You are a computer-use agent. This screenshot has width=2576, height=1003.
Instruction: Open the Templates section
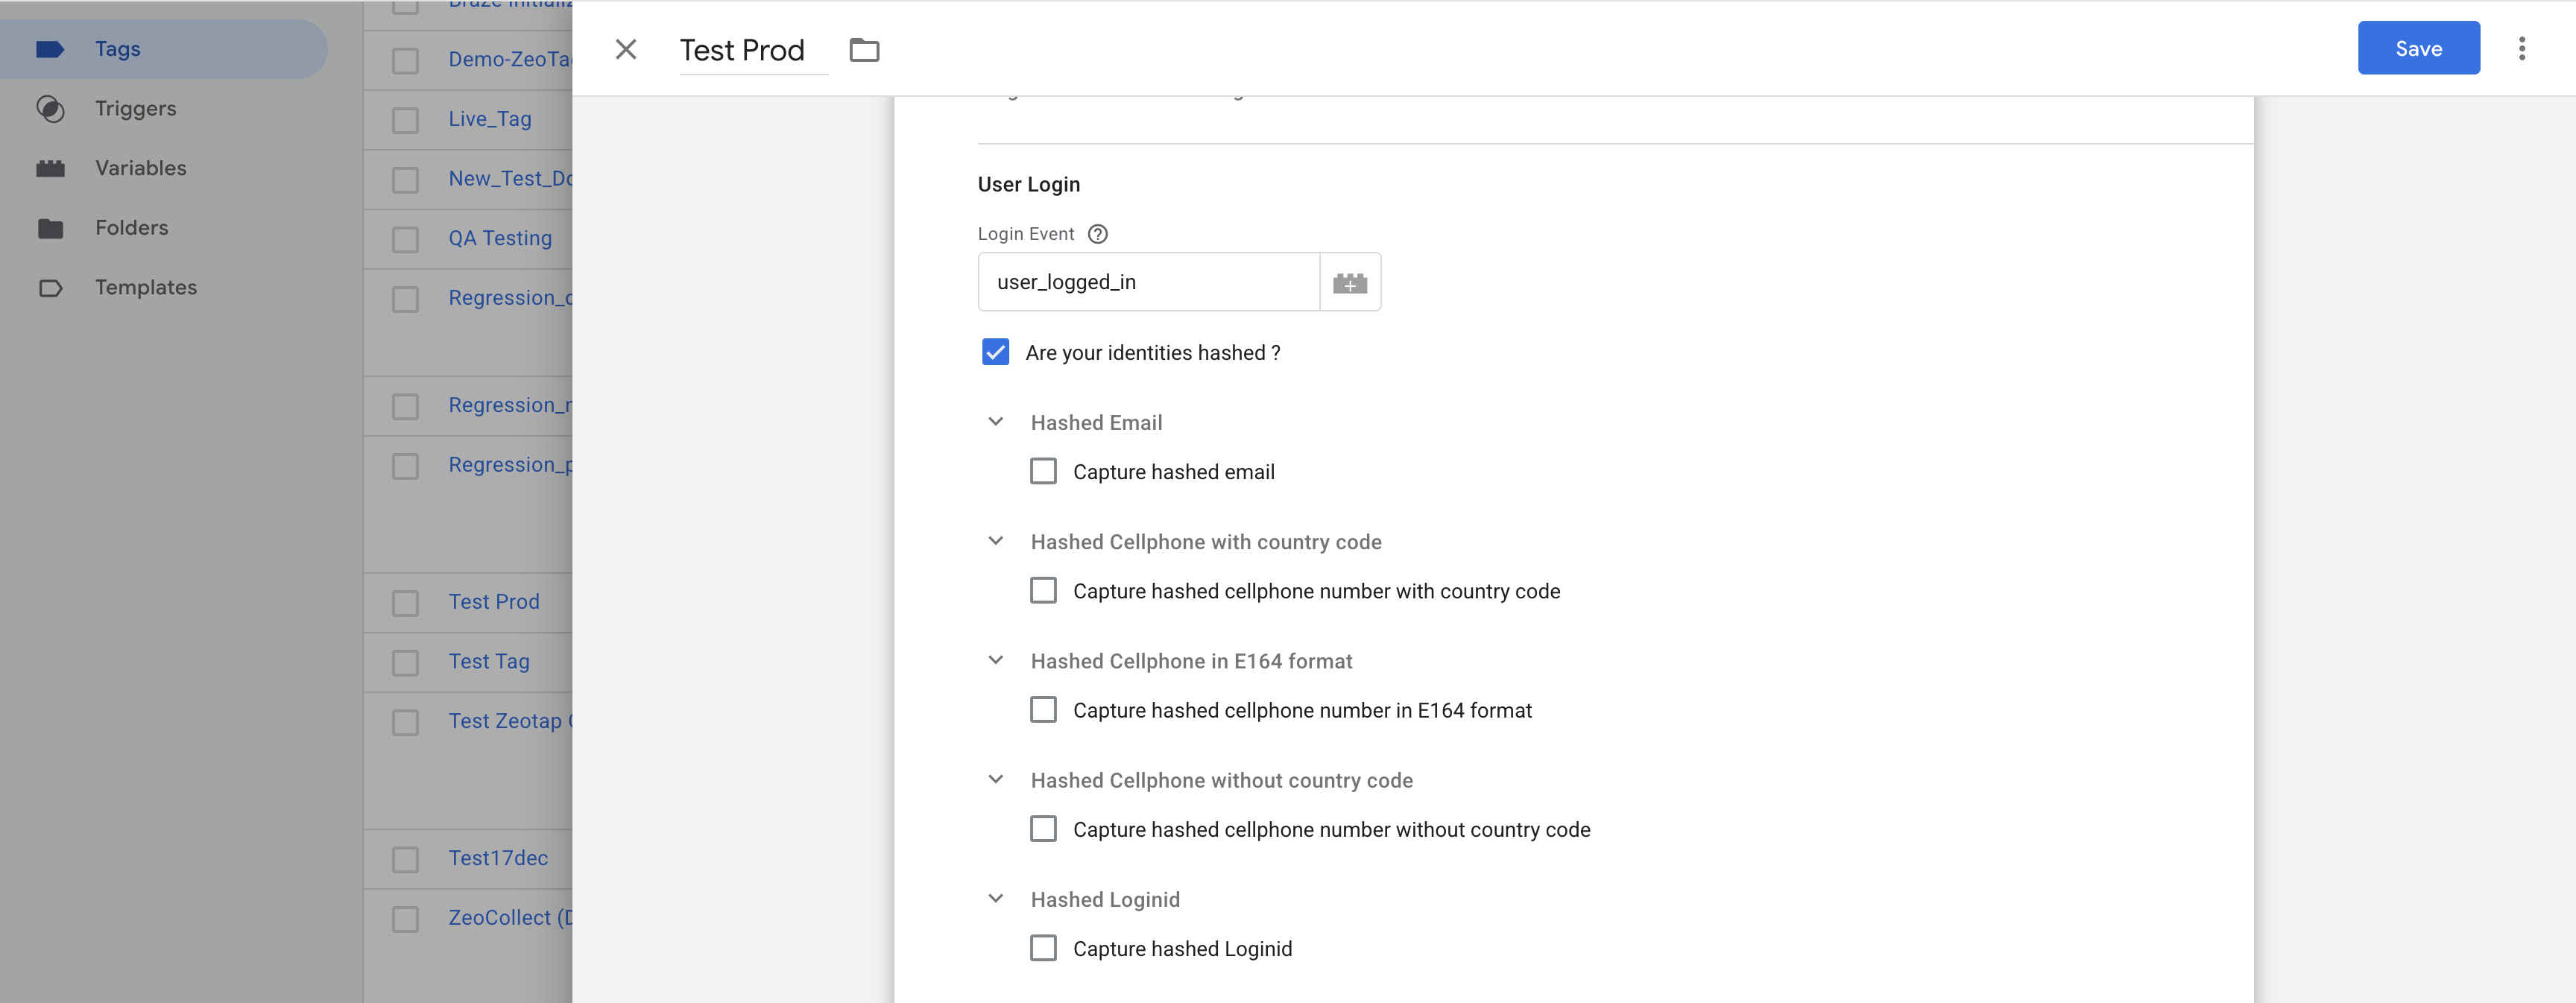click(x=146, y=287)
